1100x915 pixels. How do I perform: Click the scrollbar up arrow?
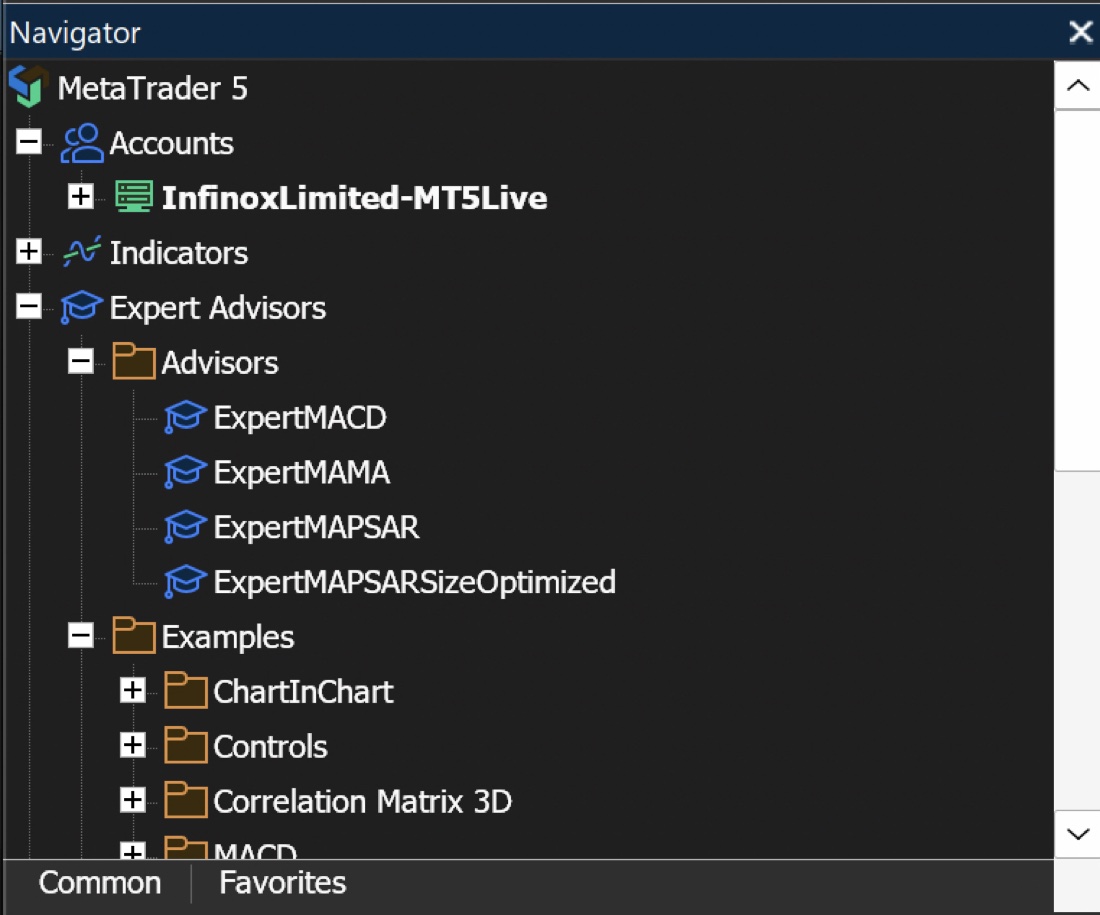1078,86
